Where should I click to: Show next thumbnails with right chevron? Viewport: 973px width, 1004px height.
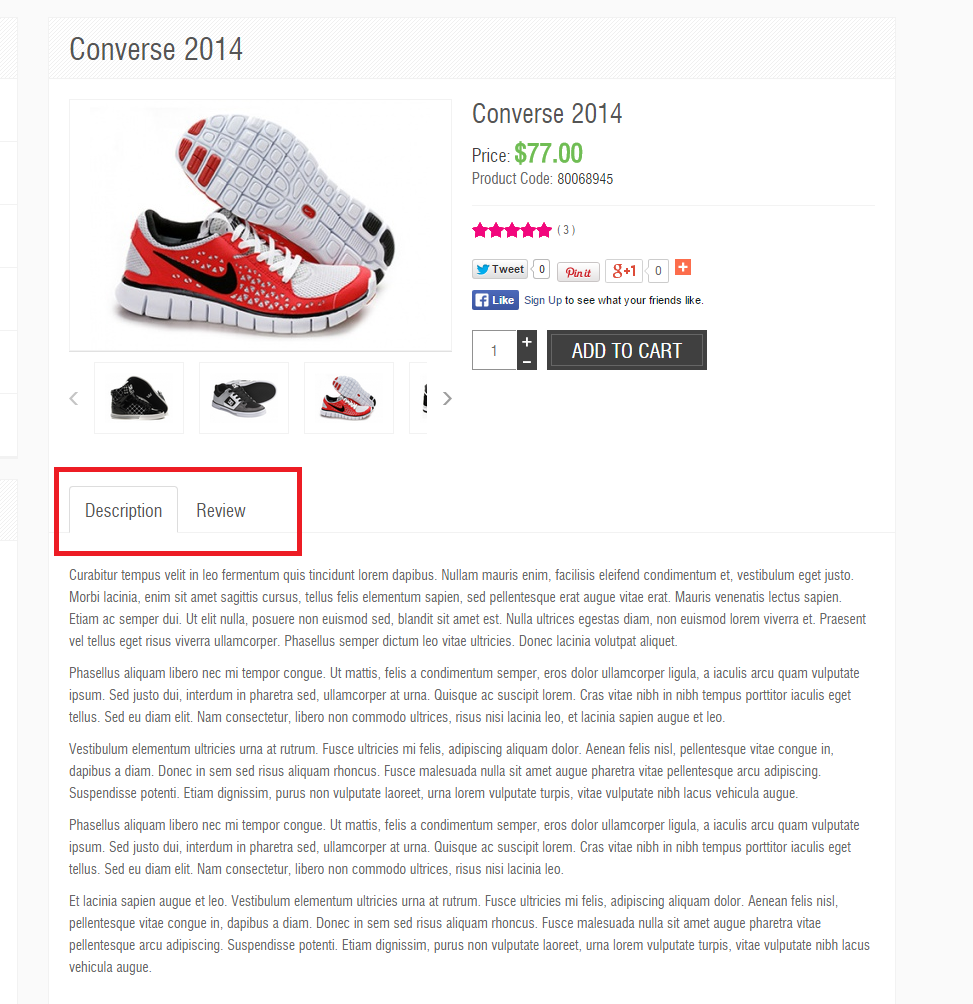click(447, 398)
